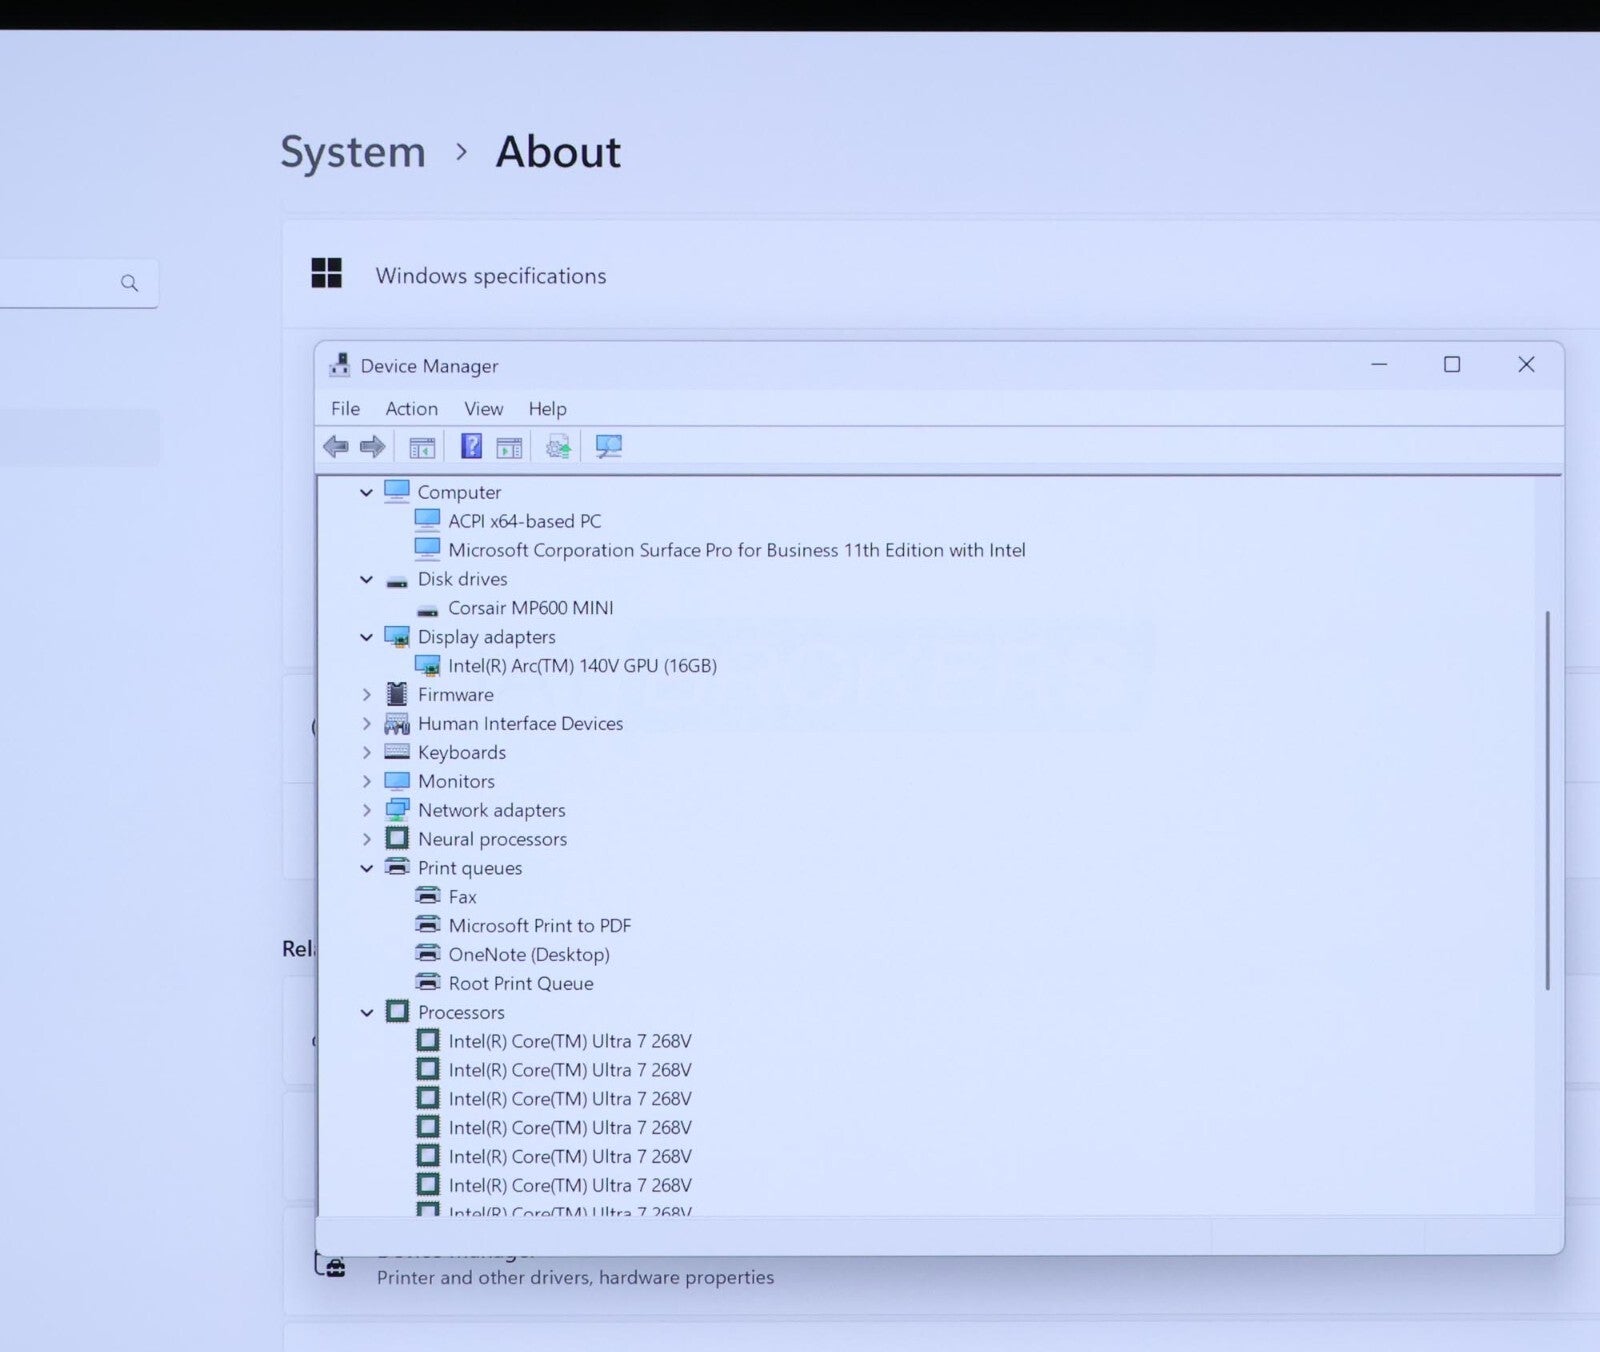This screenshot has width=1600, height=1352.
Task: Collapse the Disk drives node
Action: coord(366,579)
